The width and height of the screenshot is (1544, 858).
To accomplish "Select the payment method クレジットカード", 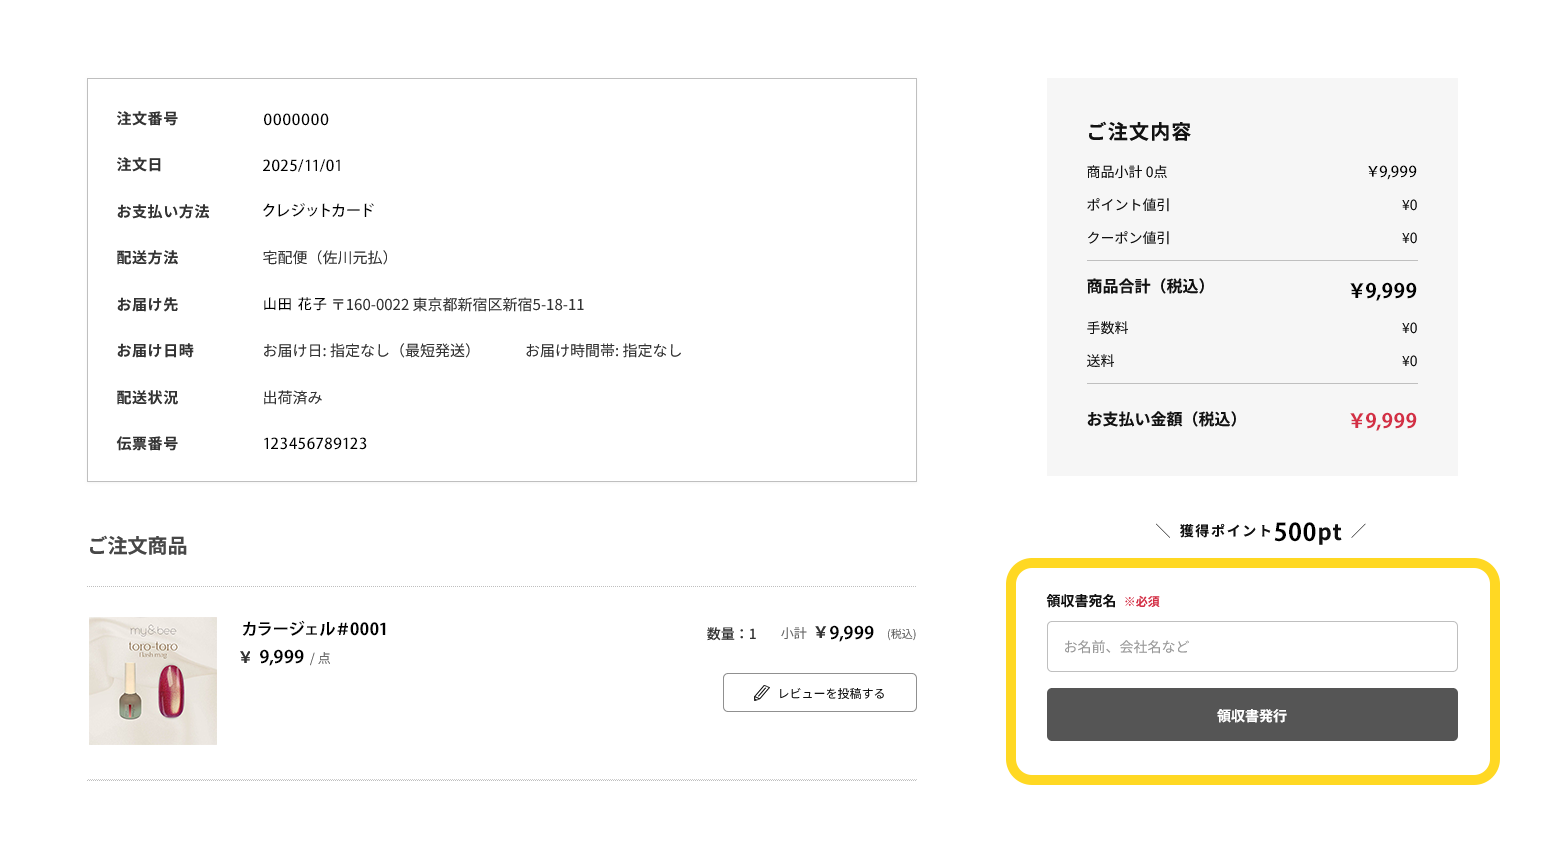I will (x=317, y=210).
